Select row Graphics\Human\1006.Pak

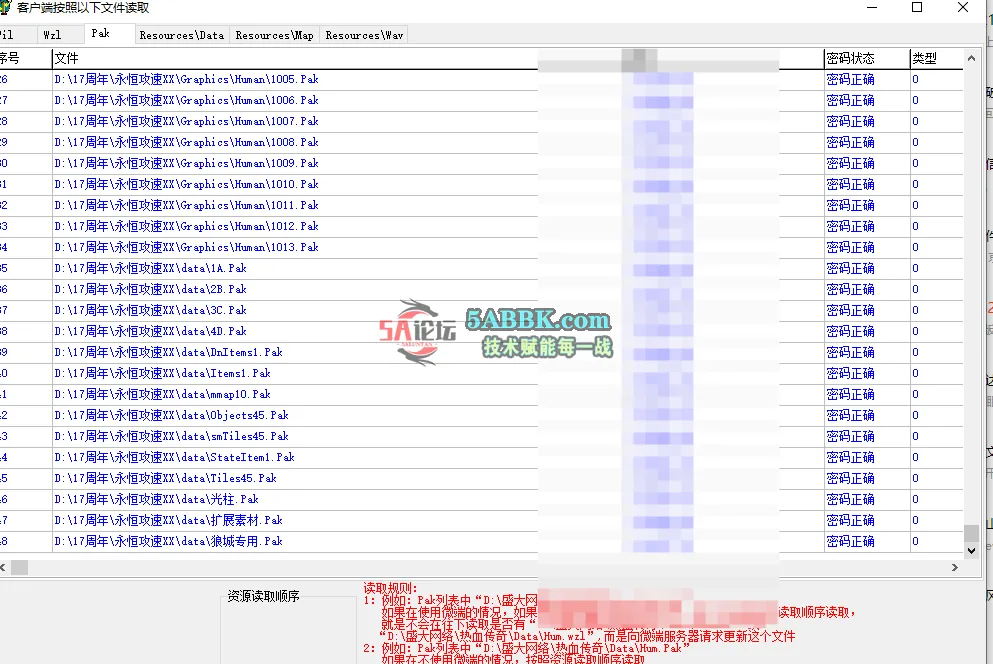pyautogui.click(x=481, y=100)
